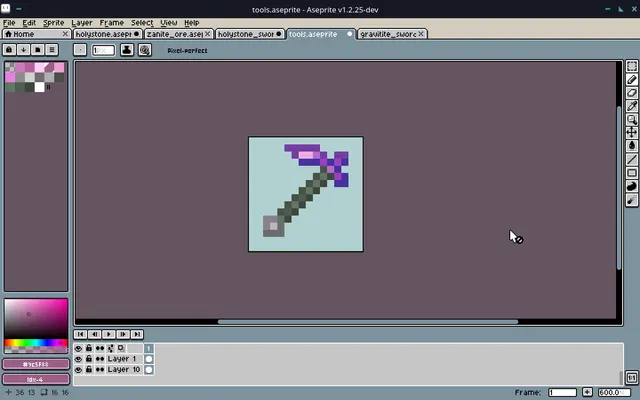Click the timeline continuous layers header icon
Screen dimensions: 640x400
tap(100, 348)
